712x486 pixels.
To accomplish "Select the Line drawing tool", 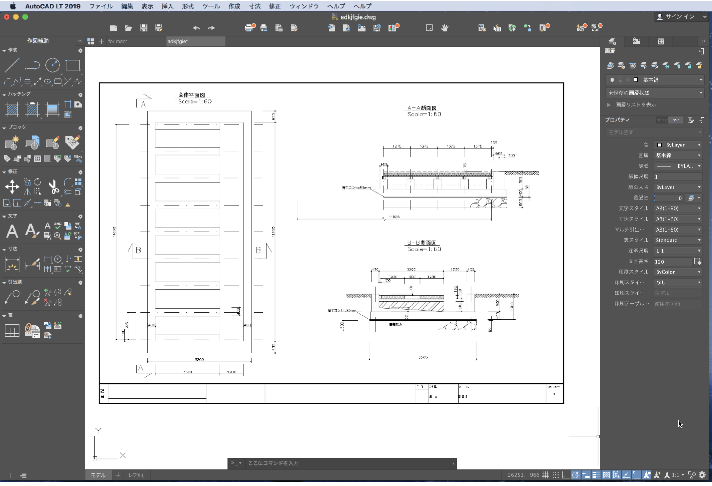I will click(x=12, y=65).
